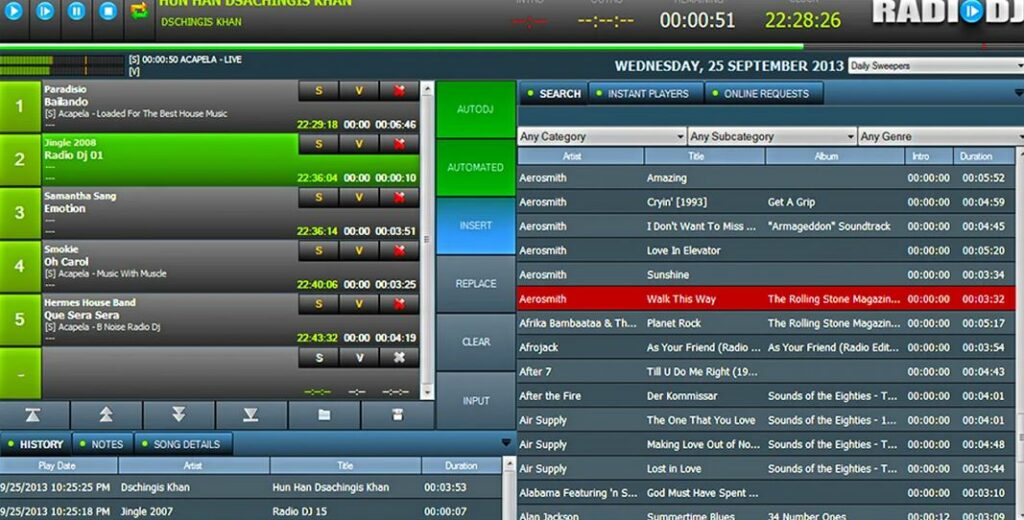Switch to the History tab
Screen dimensions: 1024x520
35,444
